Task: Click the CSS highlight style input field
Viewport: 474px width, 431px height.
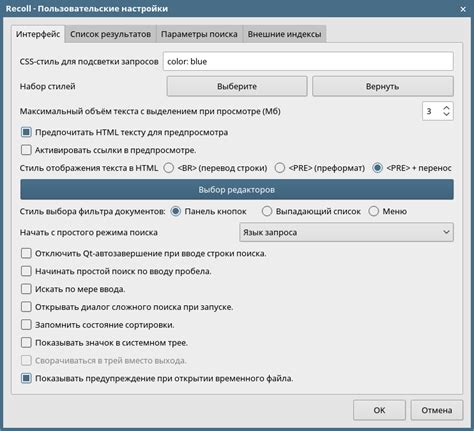Action: 308,61
